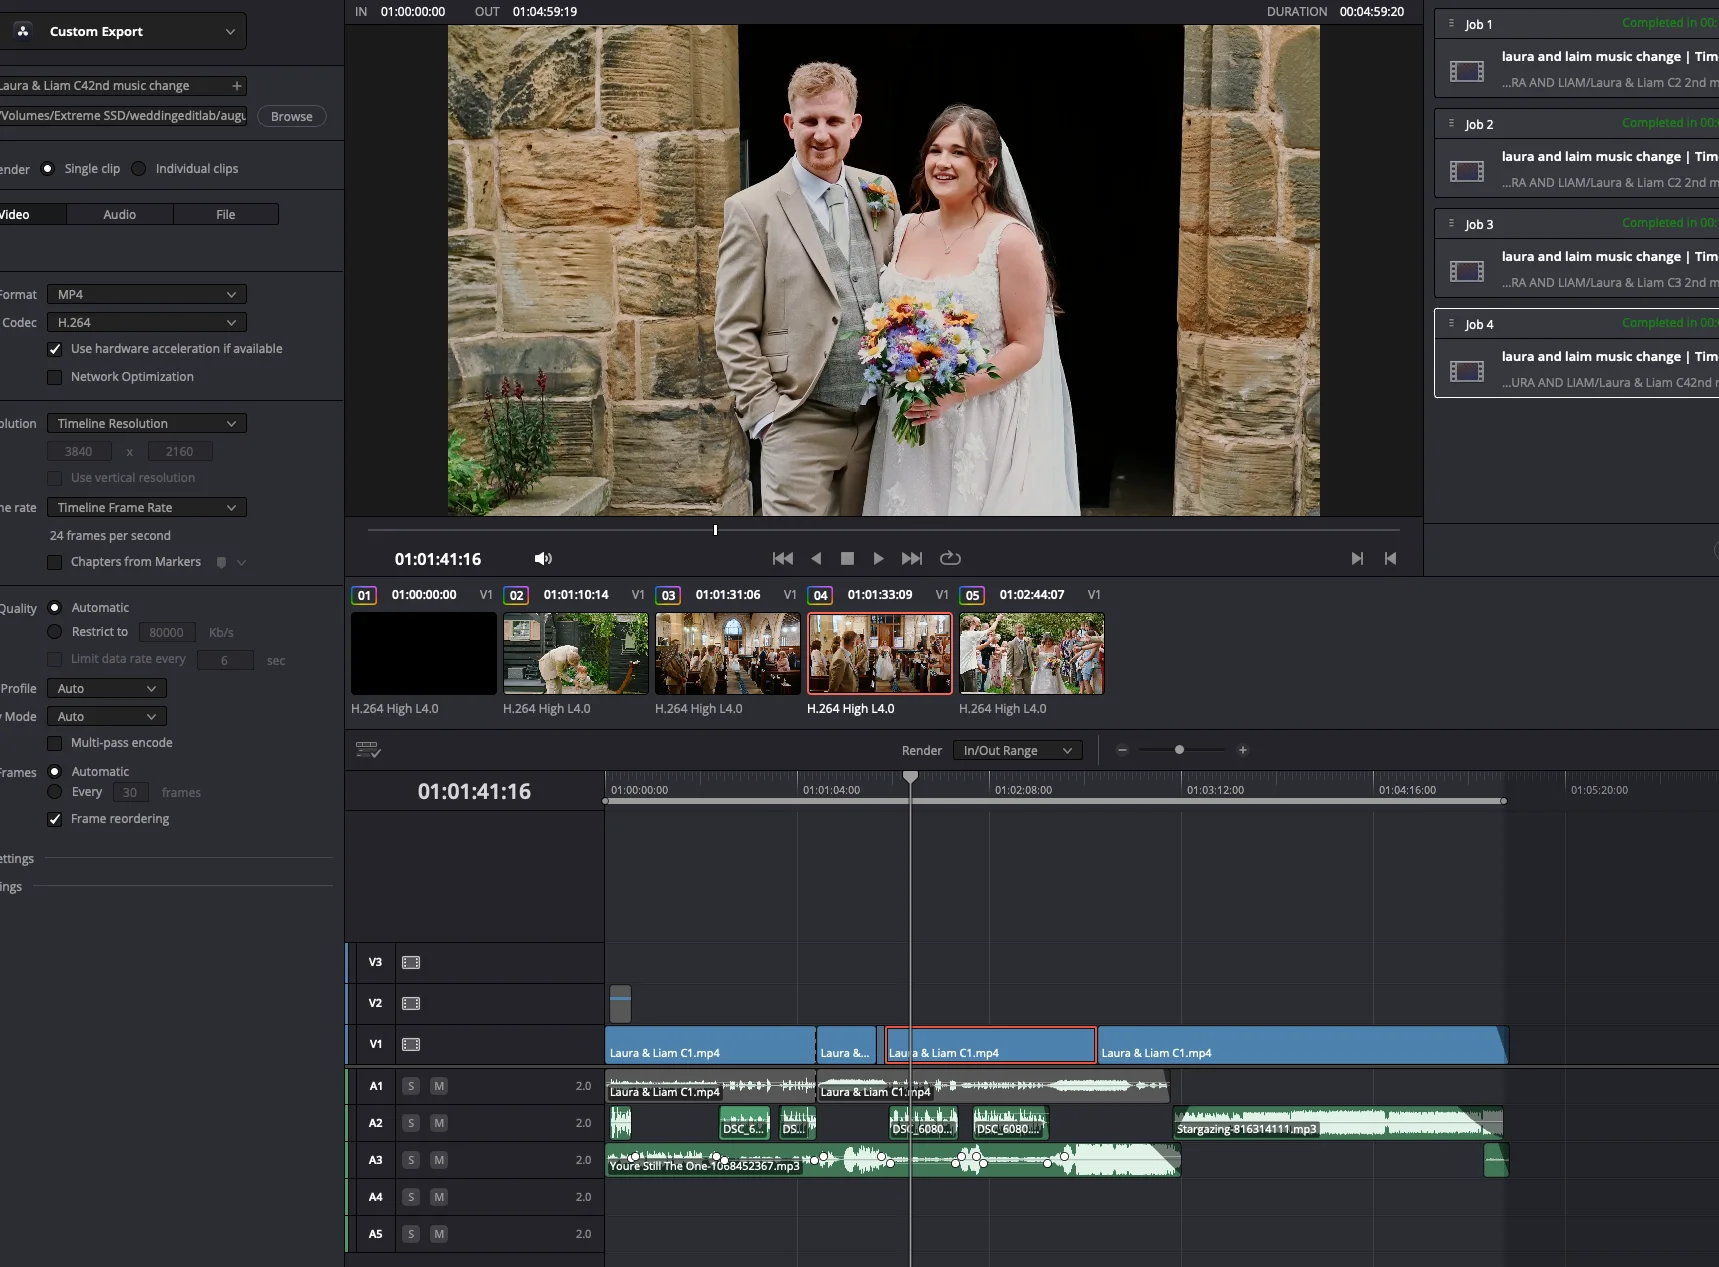Click the Browse button
This screenshot has width=1719, height=1267.
tap(292, 116)
